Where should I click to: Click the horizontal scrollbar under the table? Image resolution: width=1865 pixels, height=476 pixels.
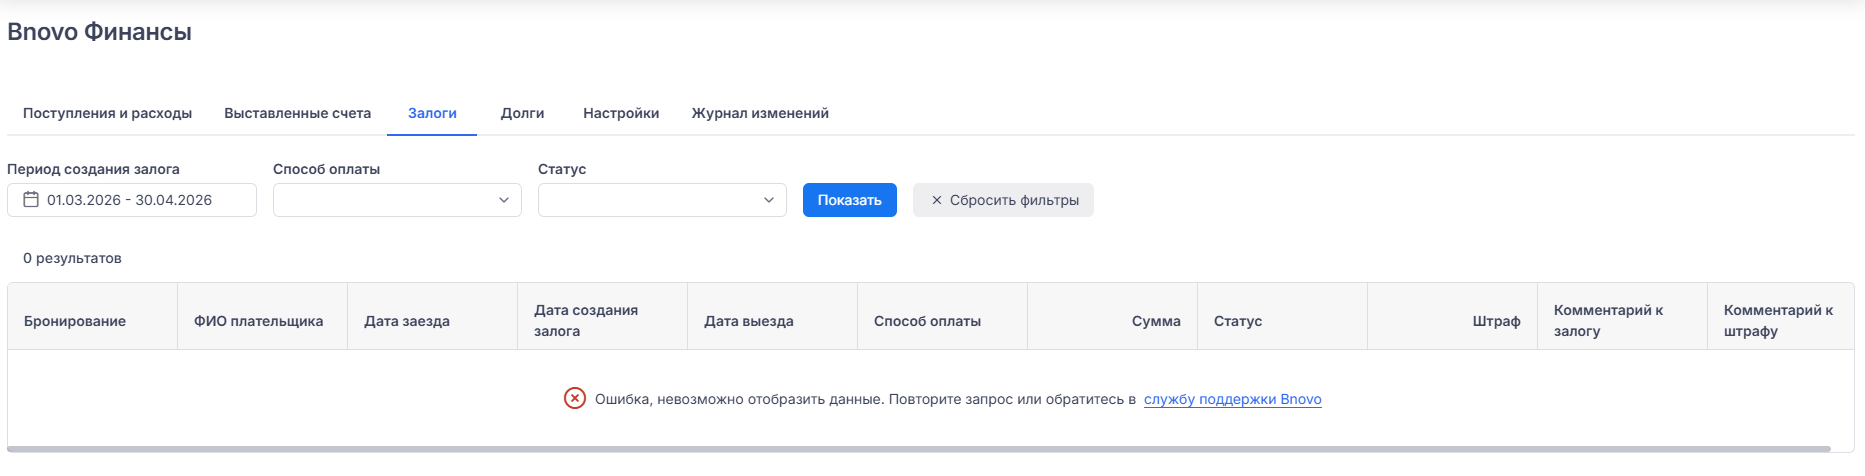918,449
